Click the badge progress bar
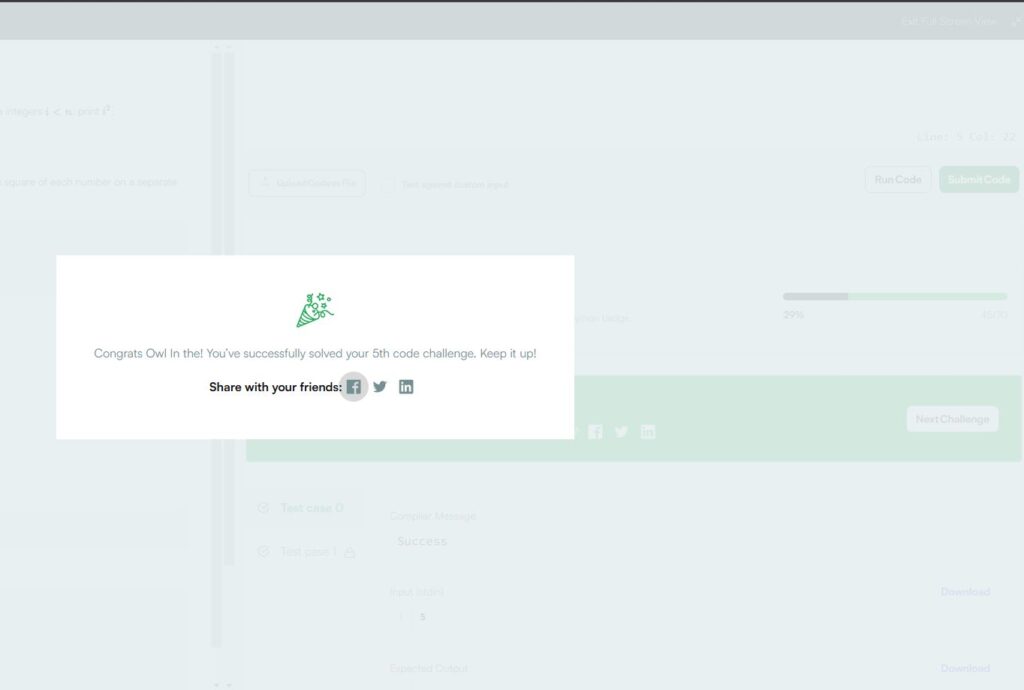Screen dimensions: 1024x690 894,297
